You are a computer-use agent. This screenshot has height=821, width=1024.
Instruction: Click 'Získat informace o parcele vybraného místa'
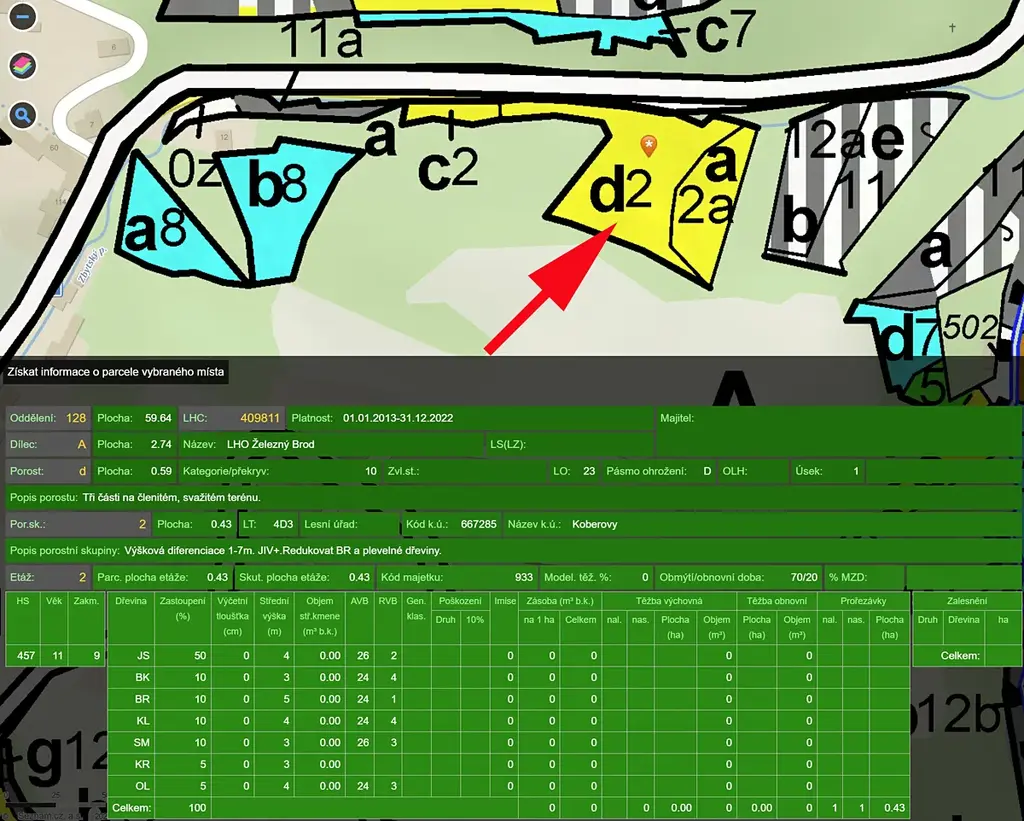click(115, 373)
